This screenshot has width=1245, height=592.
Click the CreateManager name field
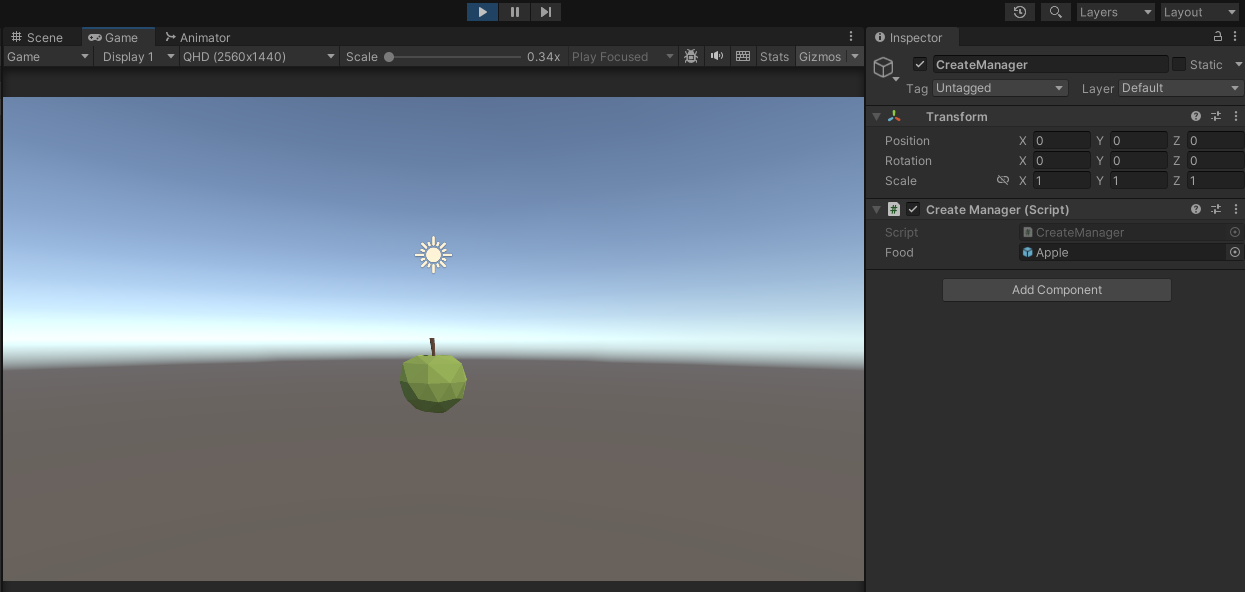(x=1050, y=64)
